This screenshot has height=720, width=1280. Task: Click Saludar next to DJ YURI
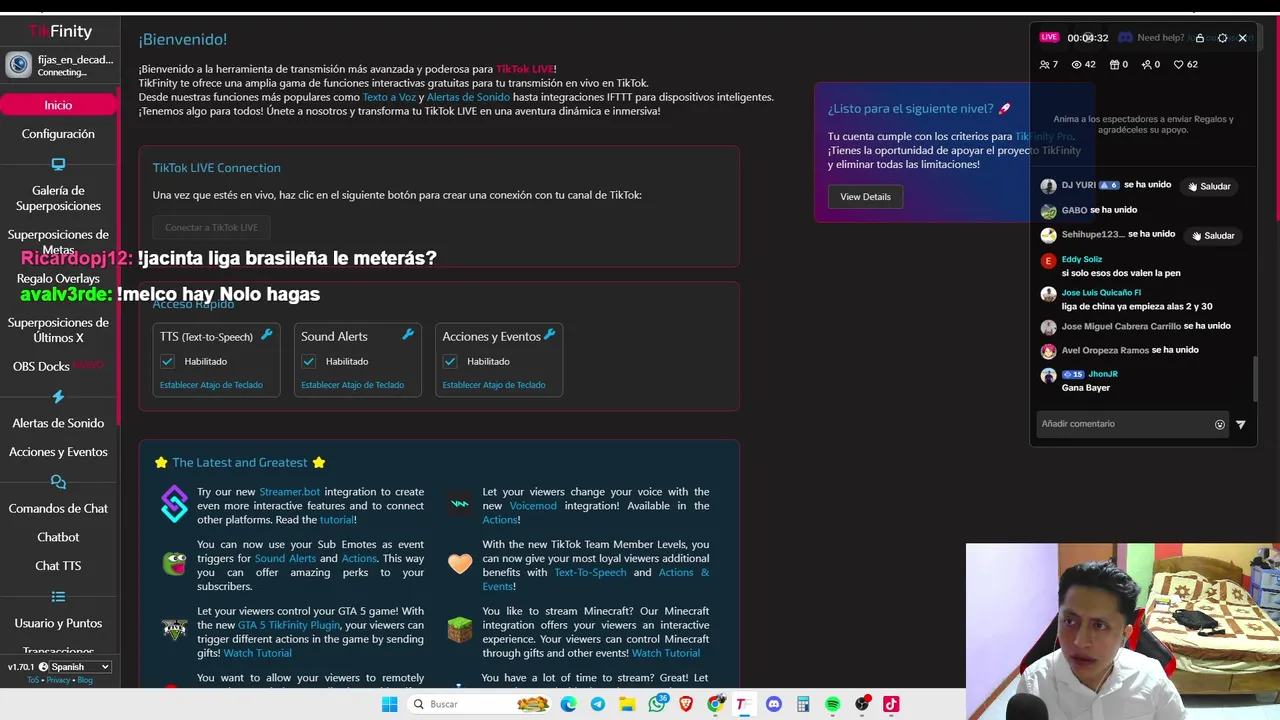(1208, 186)
